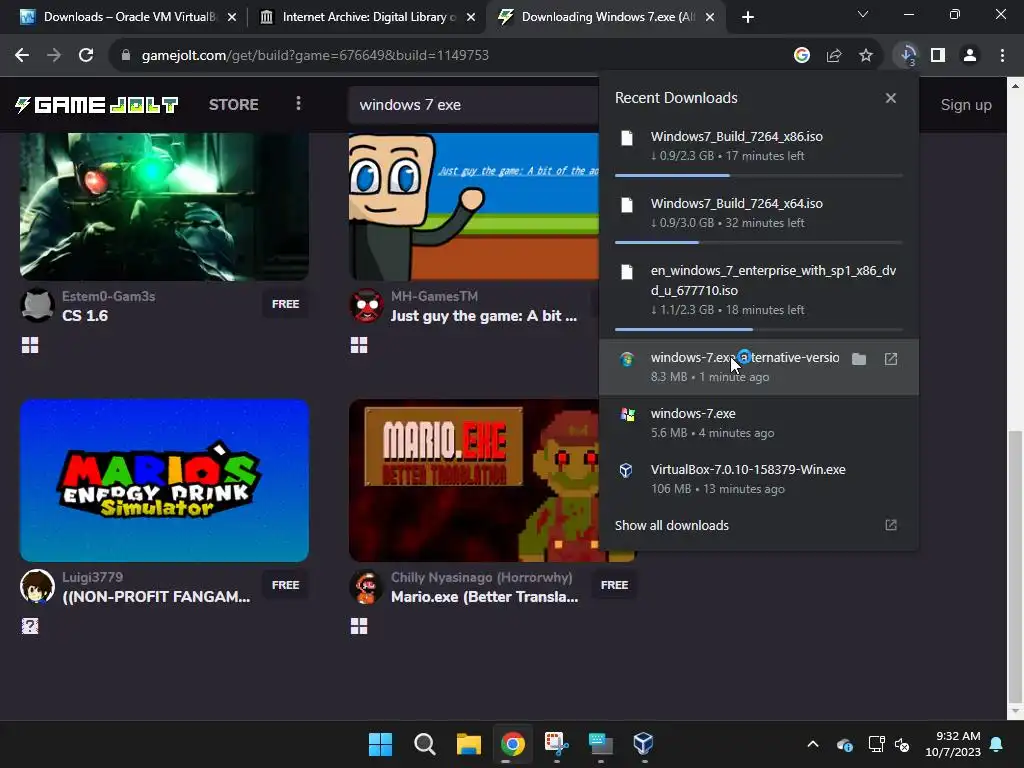Image resolution: width=1024 pixels, height=768 pixels.
Task: Click the search field with windows 7 exe
Action: click(474, 105)
